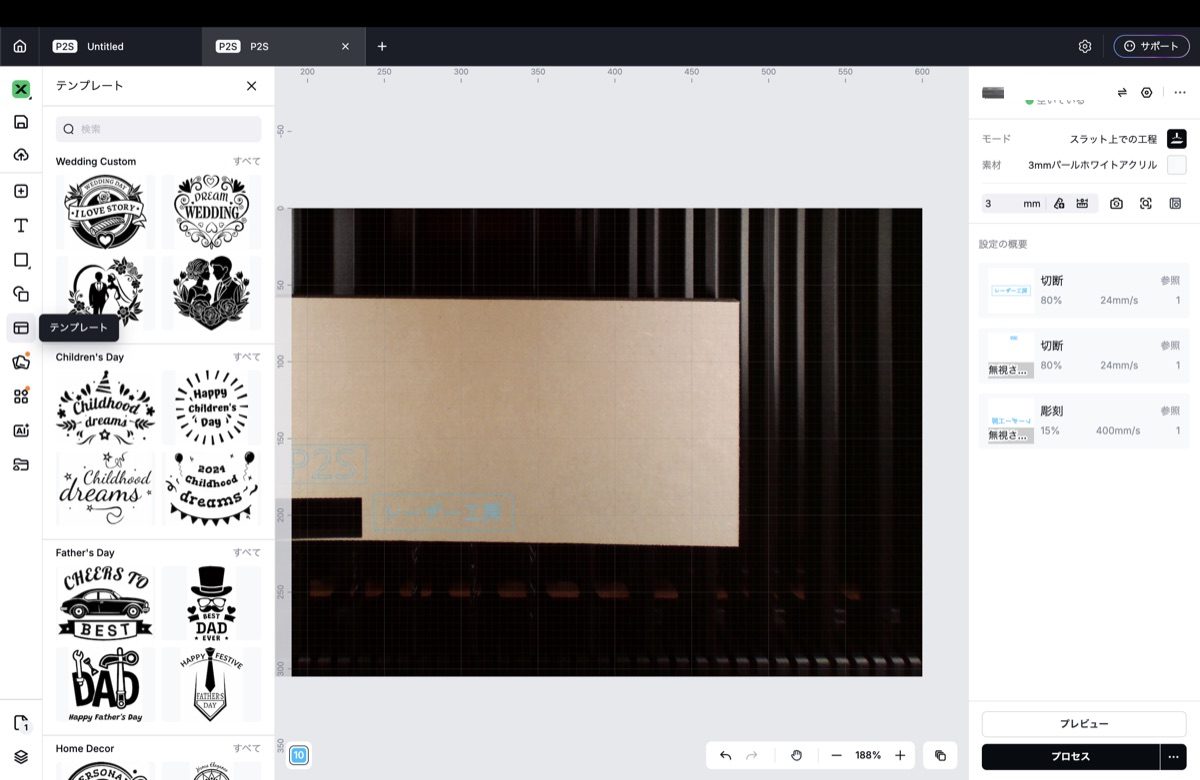Viewport: 1200px width, 780px height.
Task: Open the canvas pages icon
Action: pos(21,723)
